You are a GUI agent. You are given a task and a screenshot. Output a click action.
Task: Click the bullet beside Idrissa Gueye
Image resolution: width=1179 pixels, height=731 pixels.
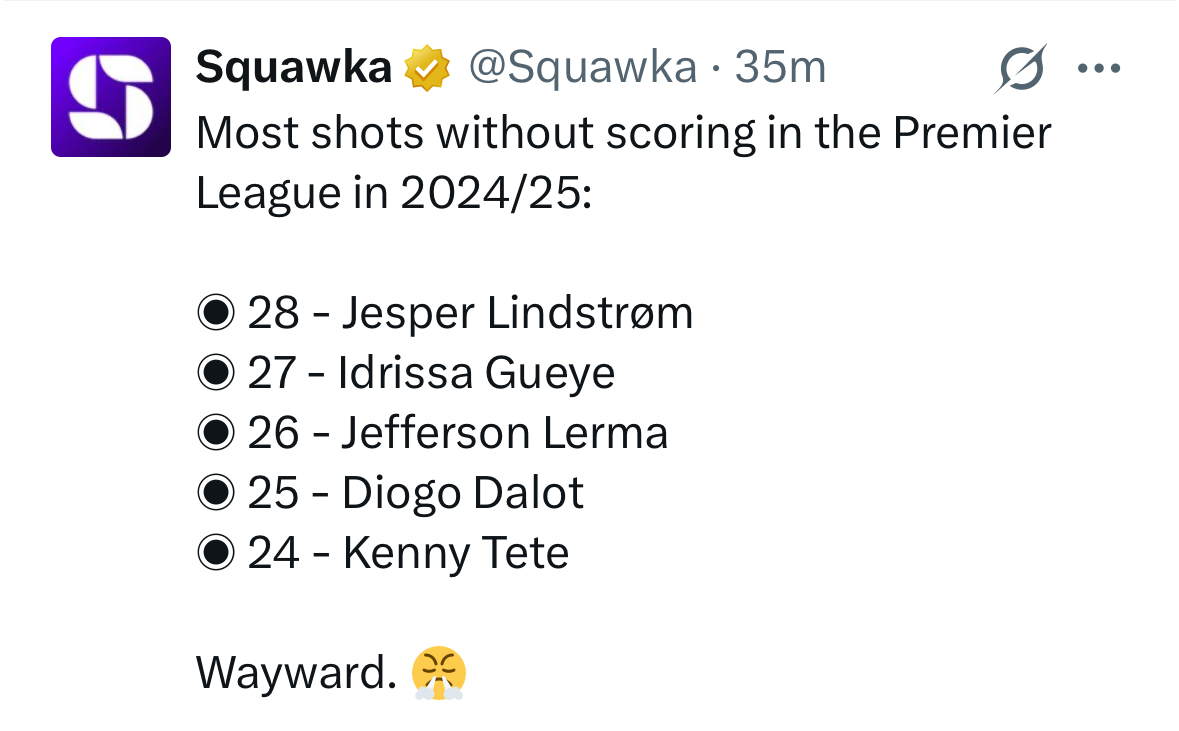[x=216, y=374]
